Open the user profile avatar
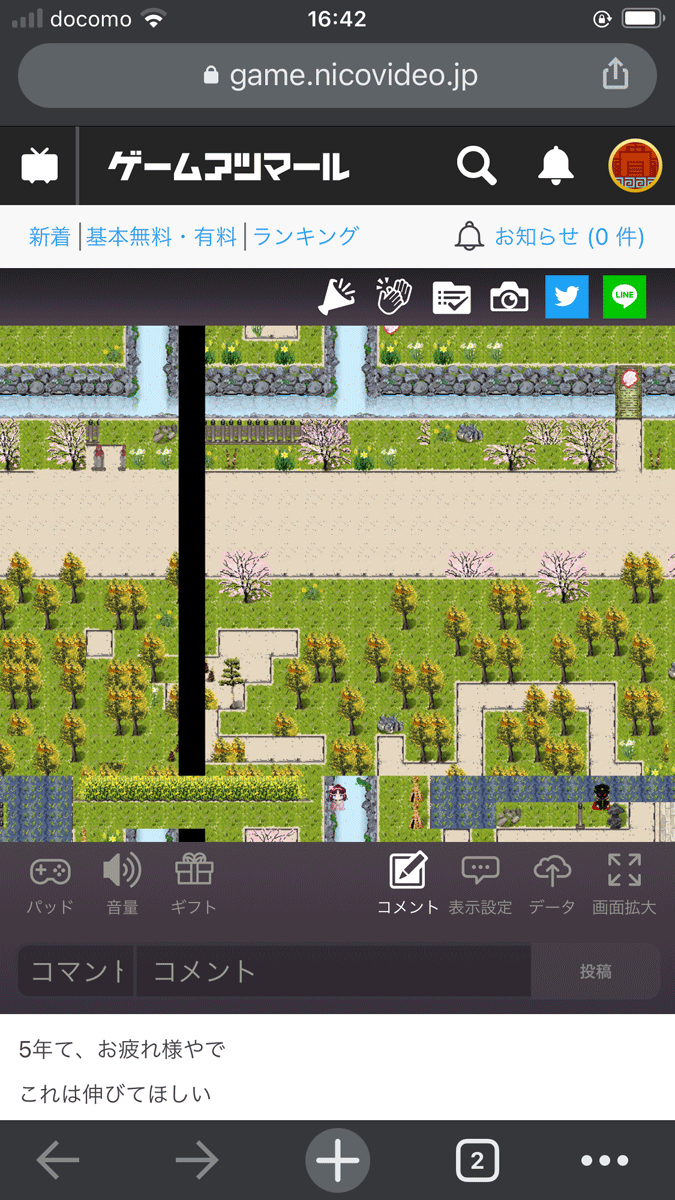This screenshot has width=675, height=1200. (635, 166)
